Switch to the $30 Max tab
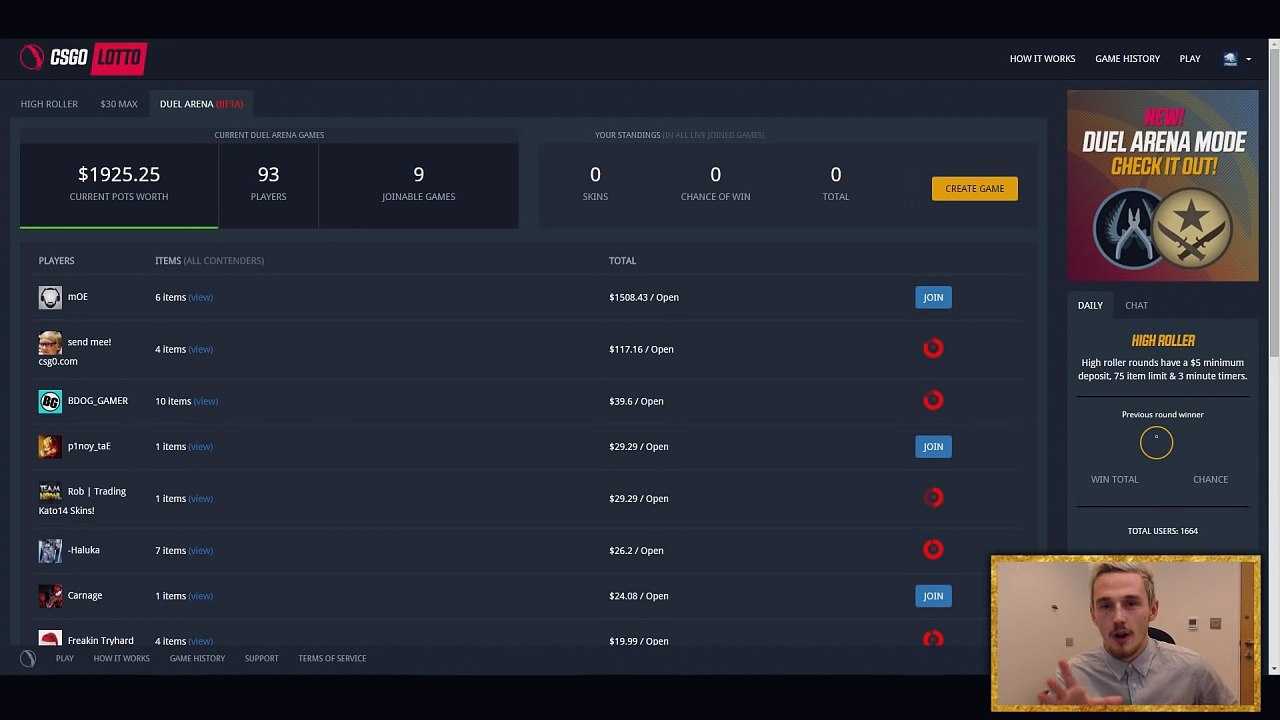The width and height of the screenshot is (1280, 720). coord(119,104)
